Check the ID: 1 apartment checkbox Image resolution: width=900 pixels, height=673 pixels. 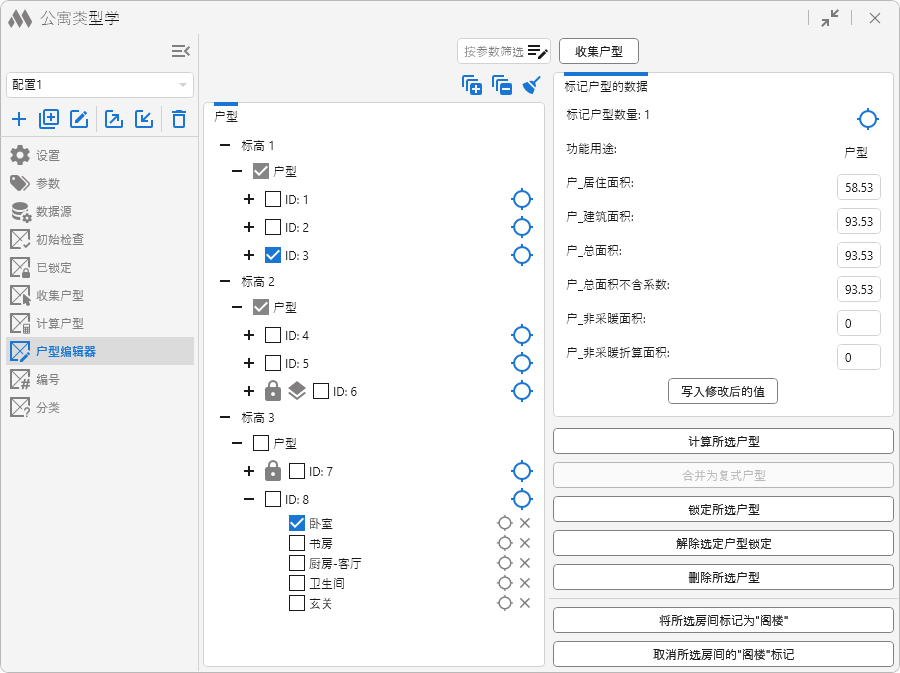pyautogui.click(x=273, y=199)
